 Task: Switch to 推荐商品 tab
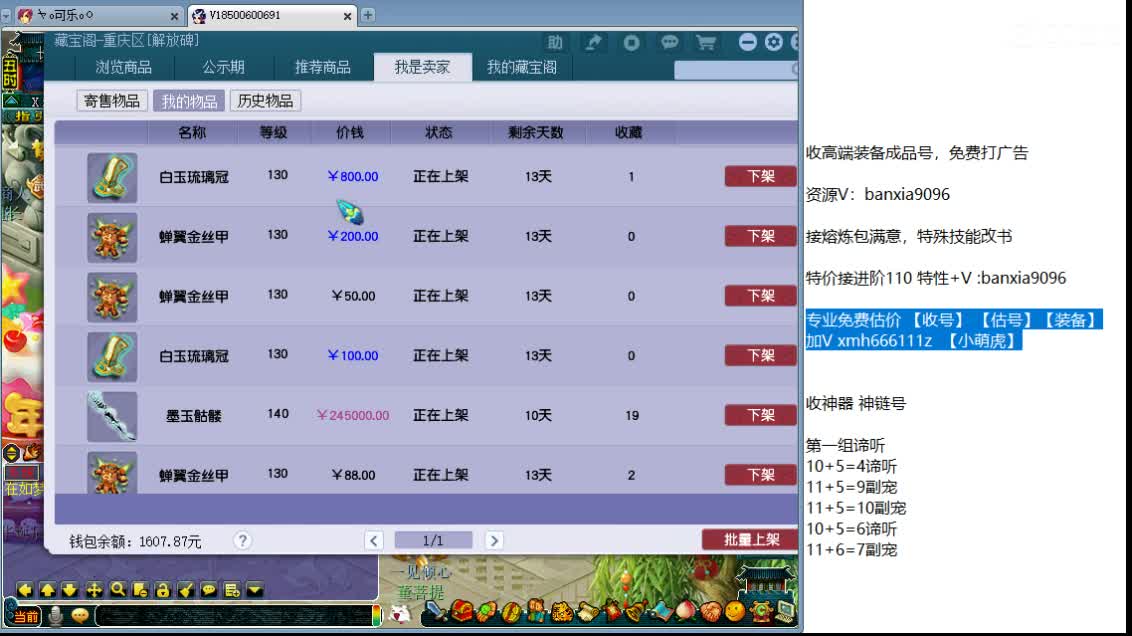tap(323, 67)
